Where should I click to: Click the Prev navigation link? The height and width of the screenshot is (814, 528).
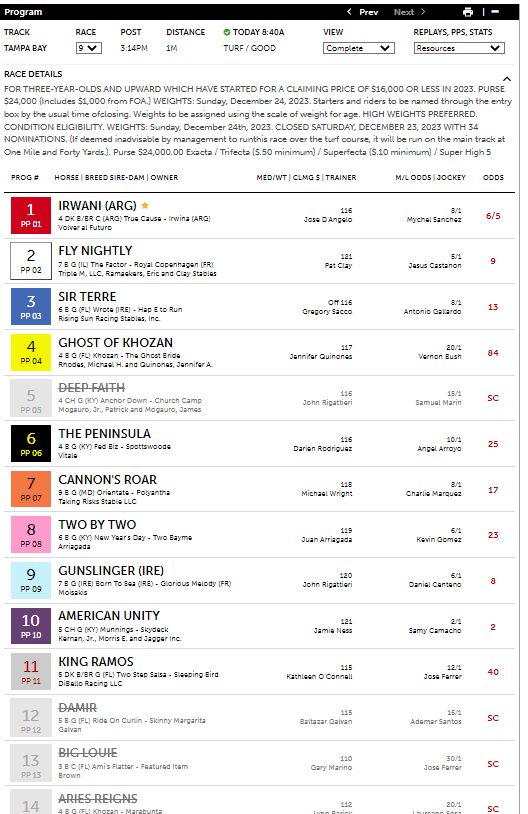tap(369, 12)
